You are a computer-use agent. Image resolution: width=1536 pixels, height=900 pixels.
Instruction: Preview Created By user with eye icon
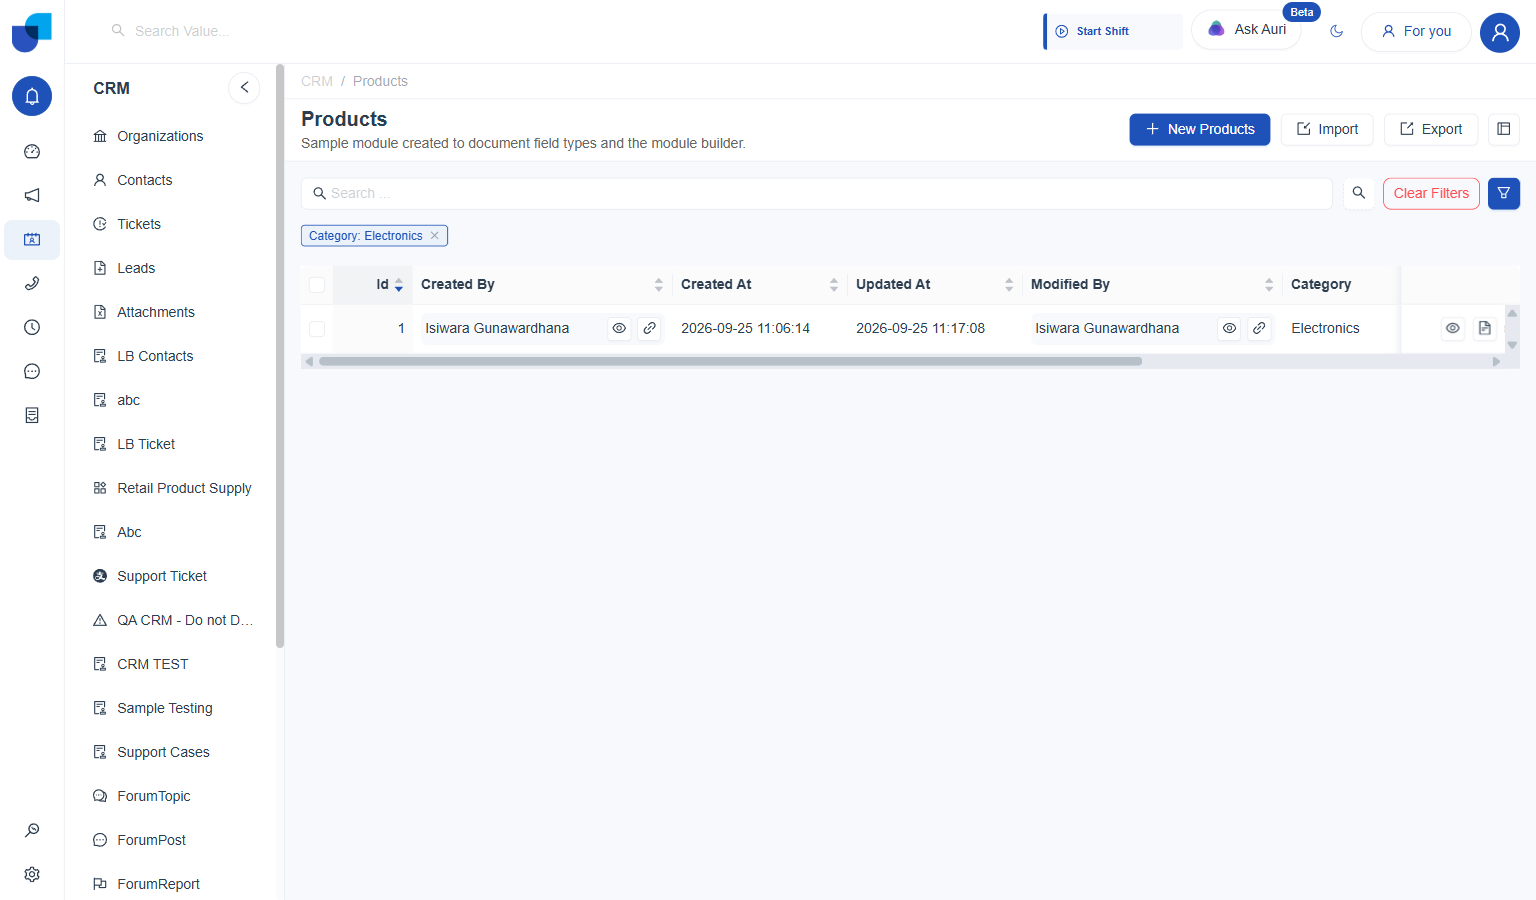point(620,328)
